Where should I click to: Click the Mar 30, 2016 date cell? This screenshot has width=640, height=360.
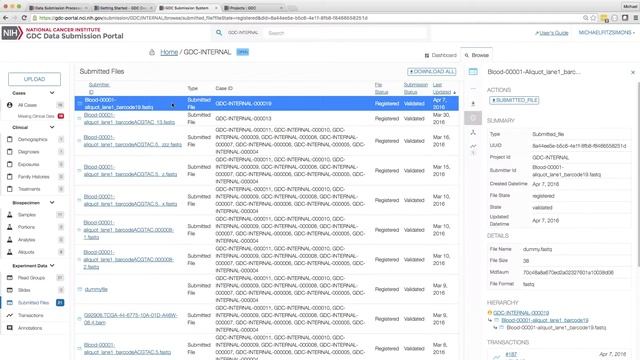441,118
